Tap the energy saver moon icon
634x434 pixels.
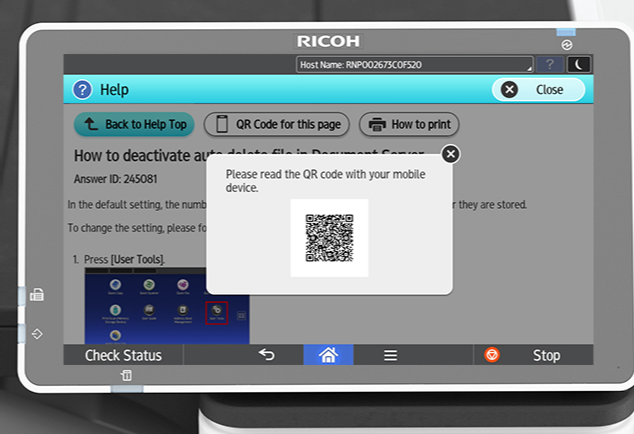tap(579, 64)
